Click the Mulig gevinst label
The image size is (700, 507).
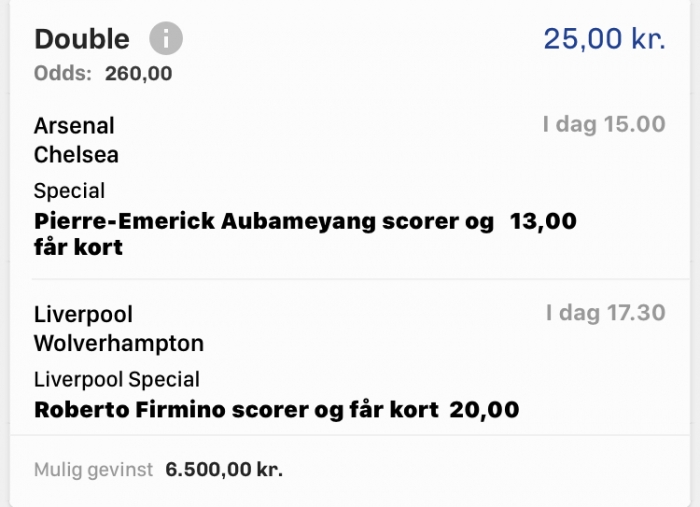point(94,470)
